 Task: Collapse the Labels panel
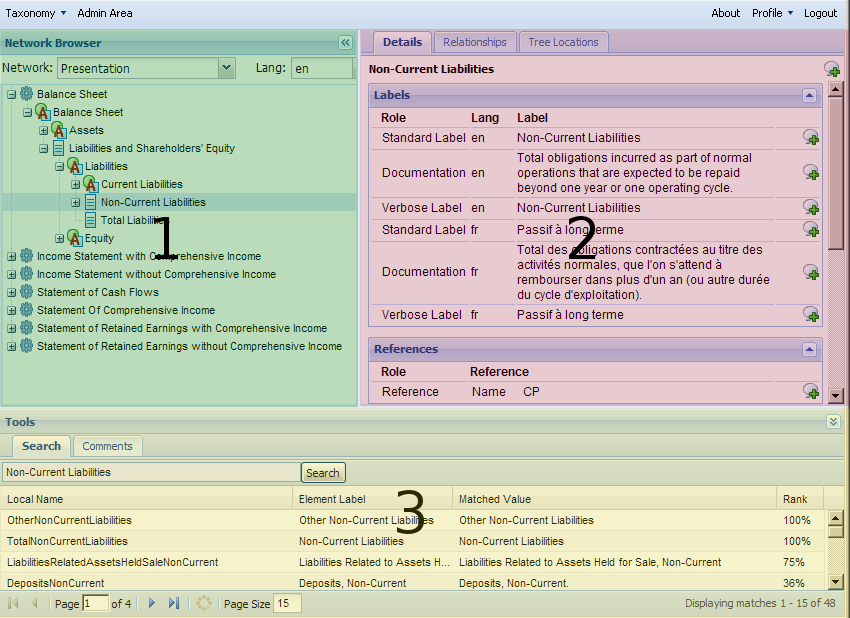[810, 94]
